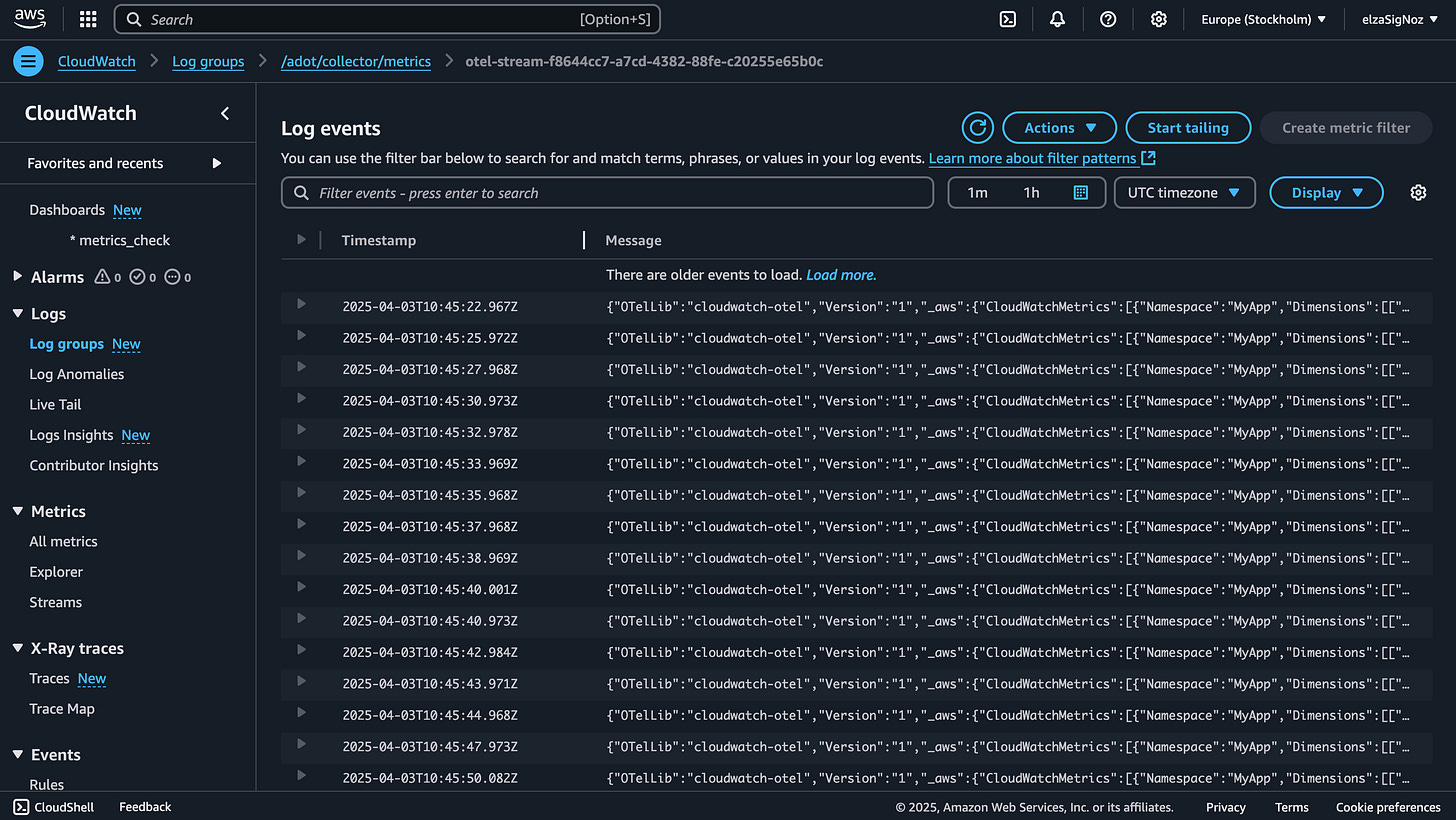This screenshot has width=1456, height=820.
Task: Collapse the Metrics navigation section
Action: tap(17, 511)
